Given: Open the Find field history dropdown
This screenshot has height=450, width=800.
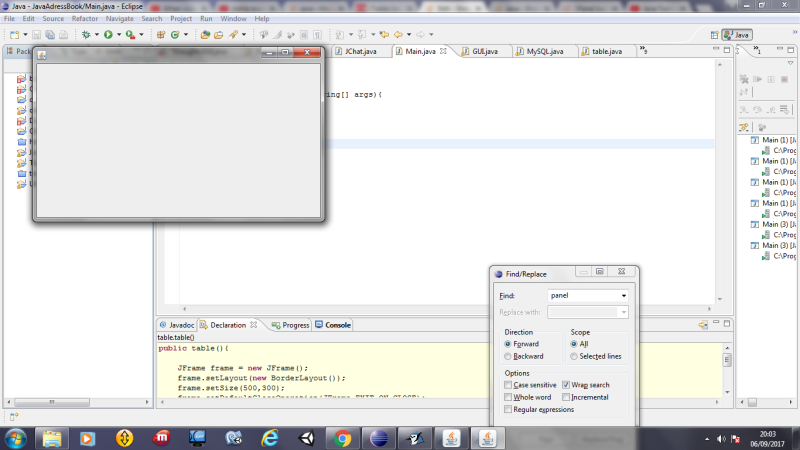Looking at the screenshot, I should 623,296.
